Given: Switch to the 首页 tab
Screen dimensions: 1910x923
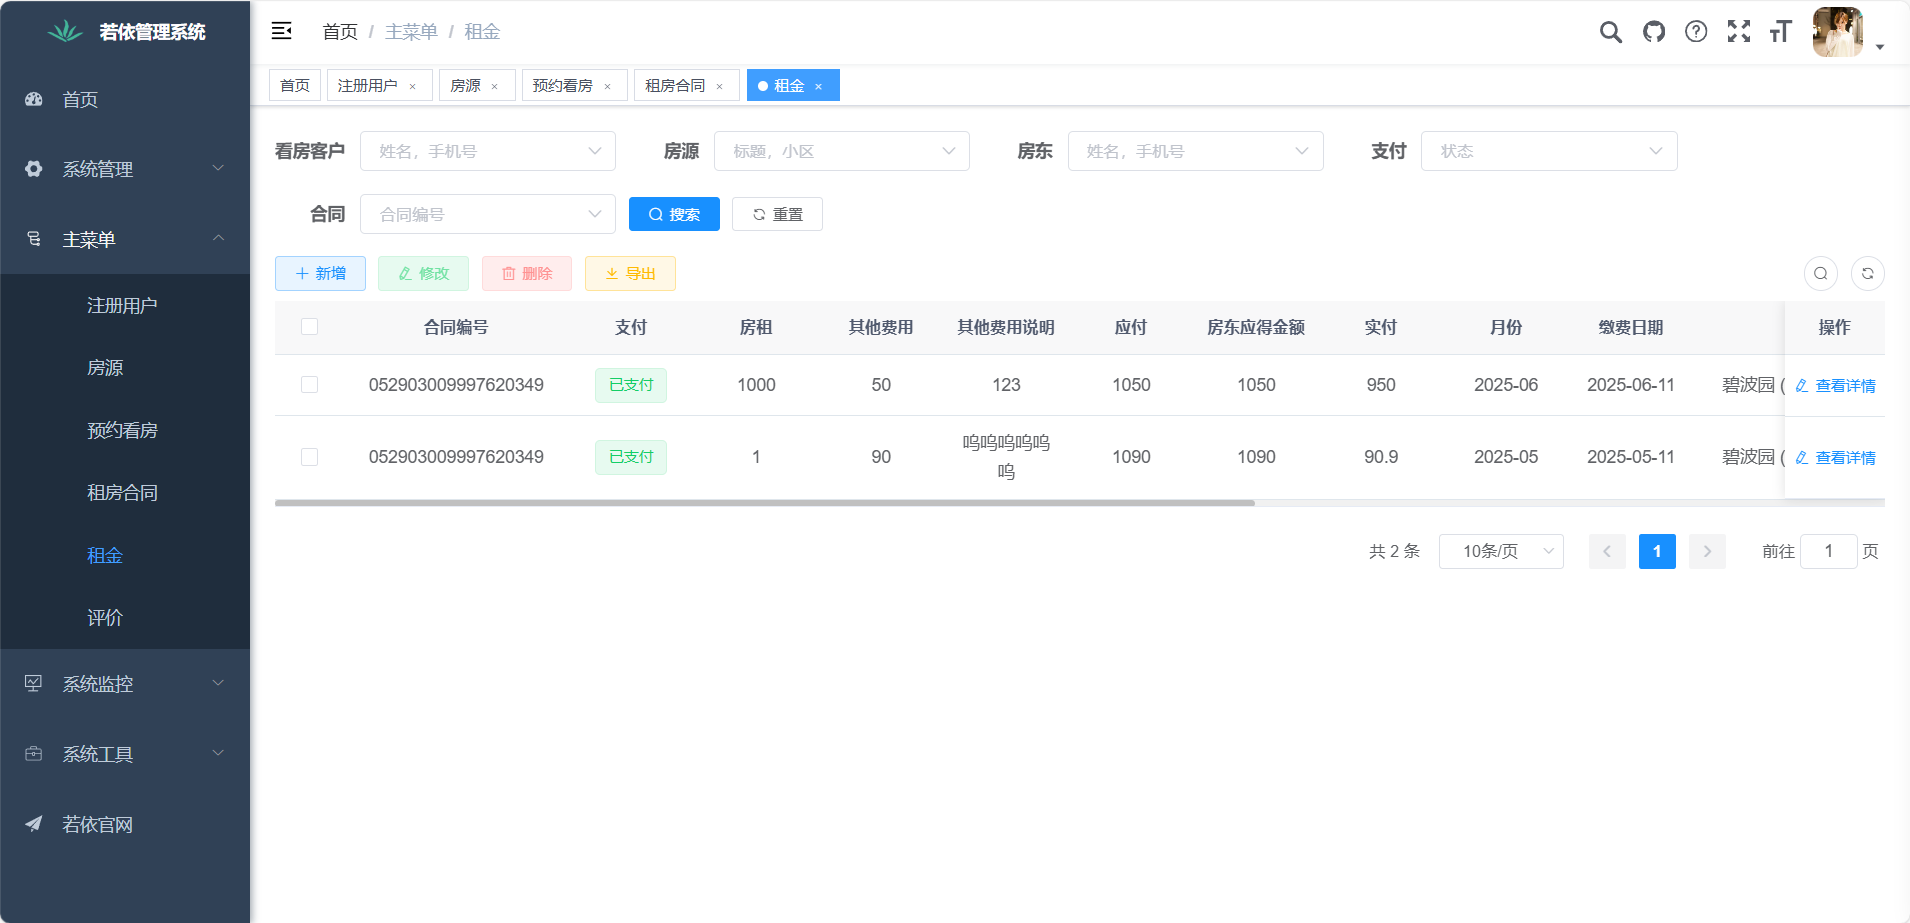Looking at the screenshot, I should (x=295, y=86).
